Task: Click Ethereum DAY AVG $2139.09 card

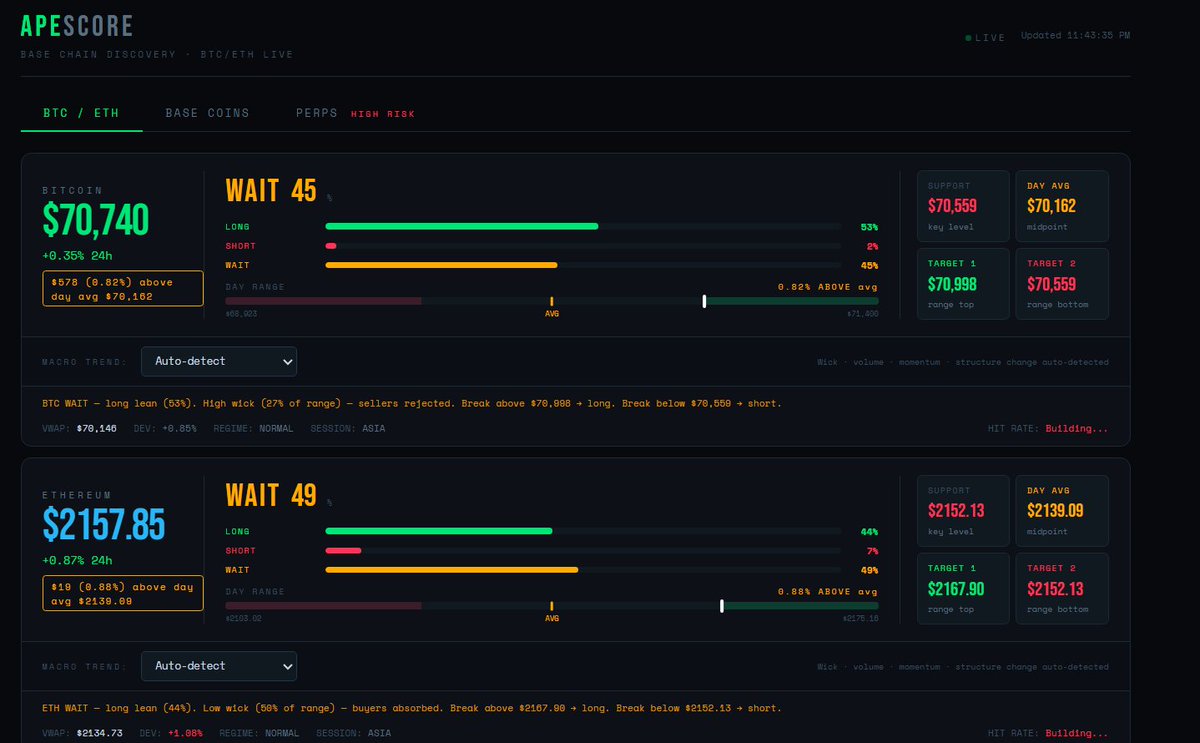Action: click(1062, 511)
